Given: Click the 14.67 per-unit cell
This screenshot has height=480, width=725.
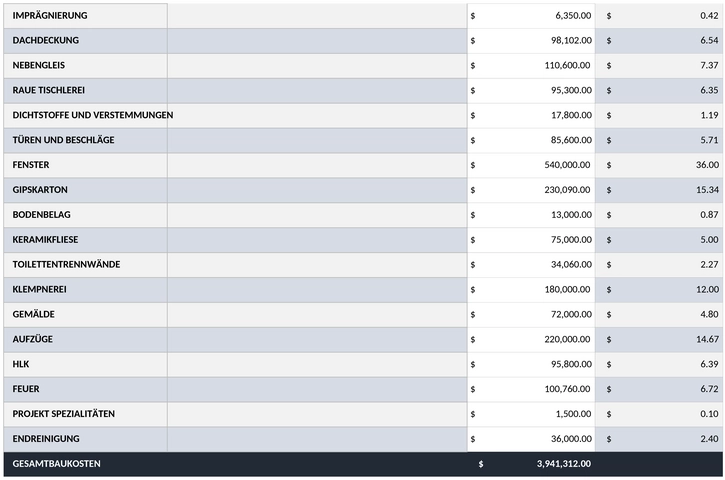Looking at the screenshot, I should point(659,340).
